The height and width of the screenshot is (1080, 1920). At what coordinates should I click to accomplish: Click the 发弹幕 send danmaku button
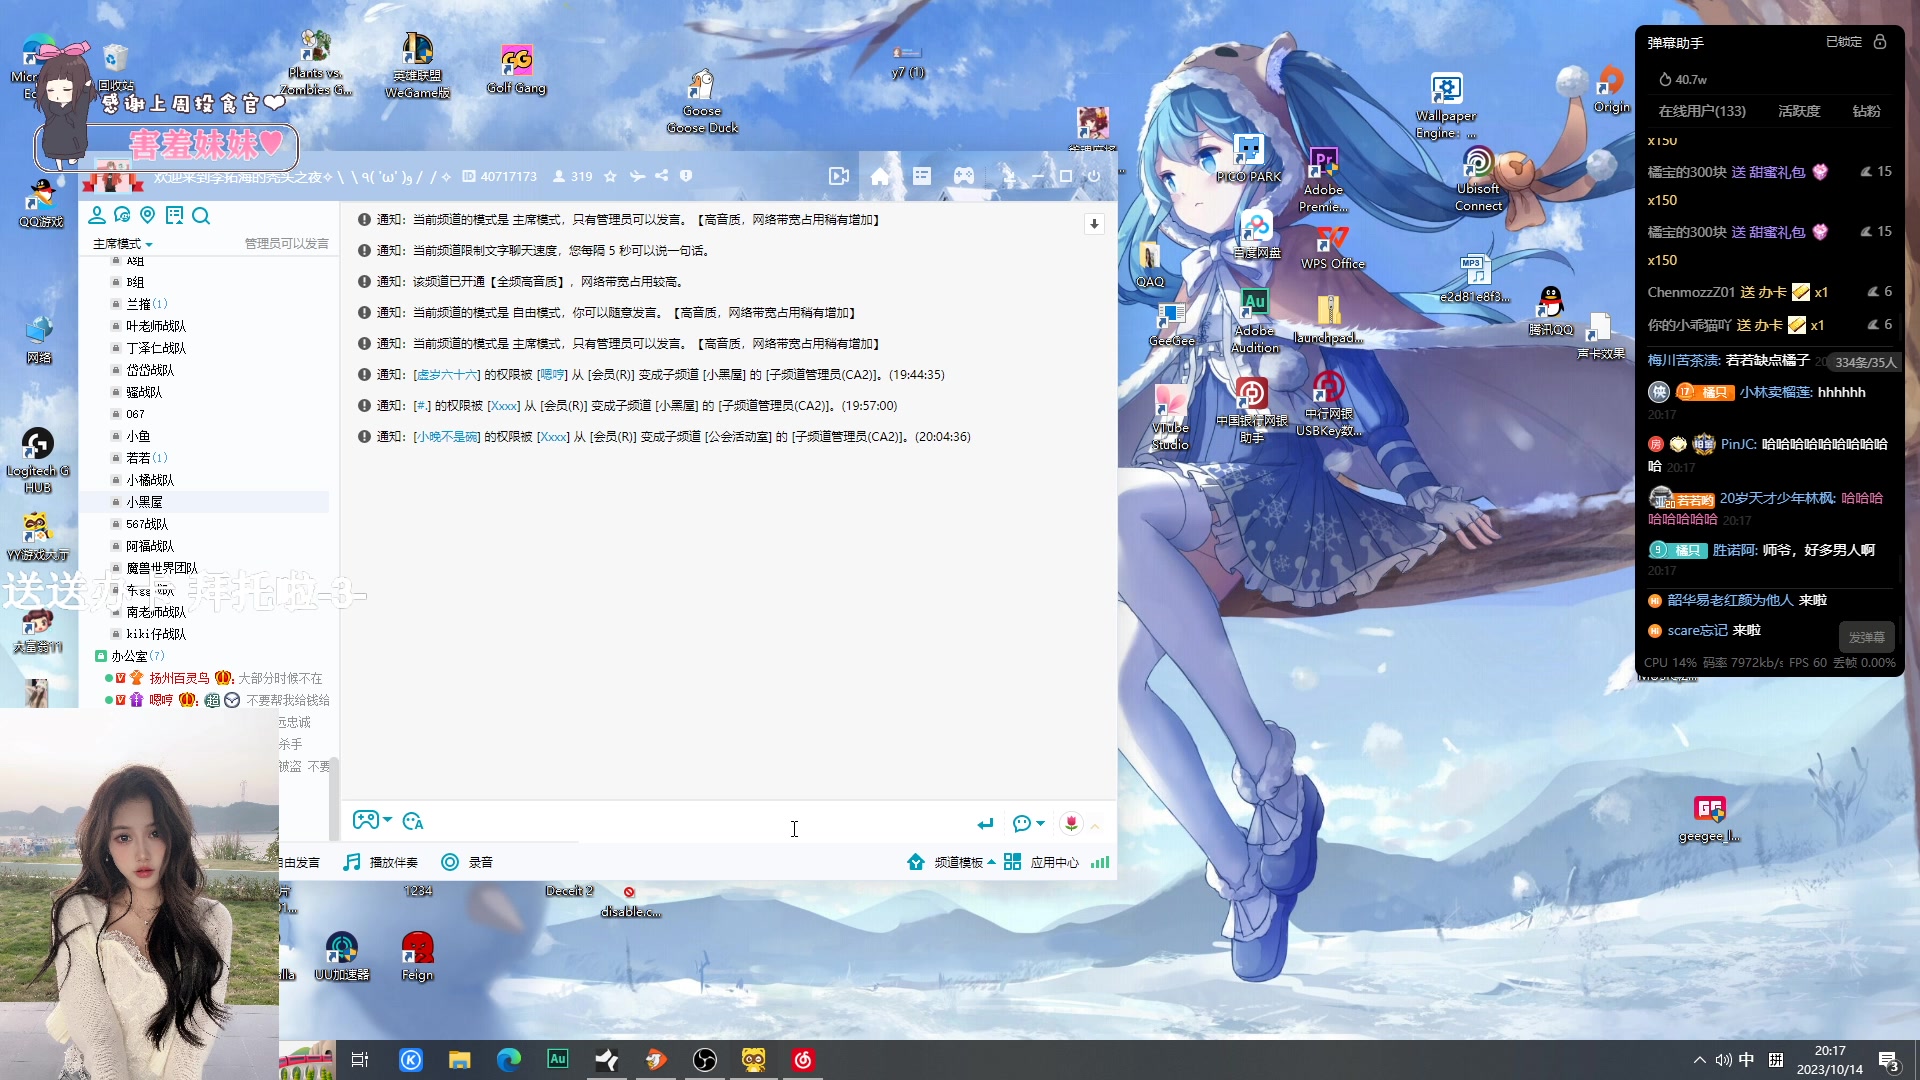click(1868, 636)
